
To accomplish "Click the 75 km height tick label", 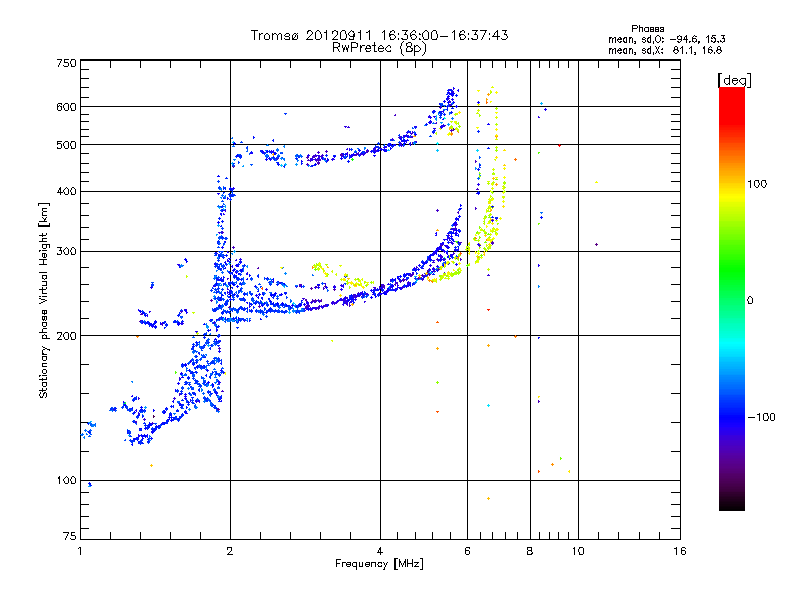I will pyautogui.click(x=70, y=536).
